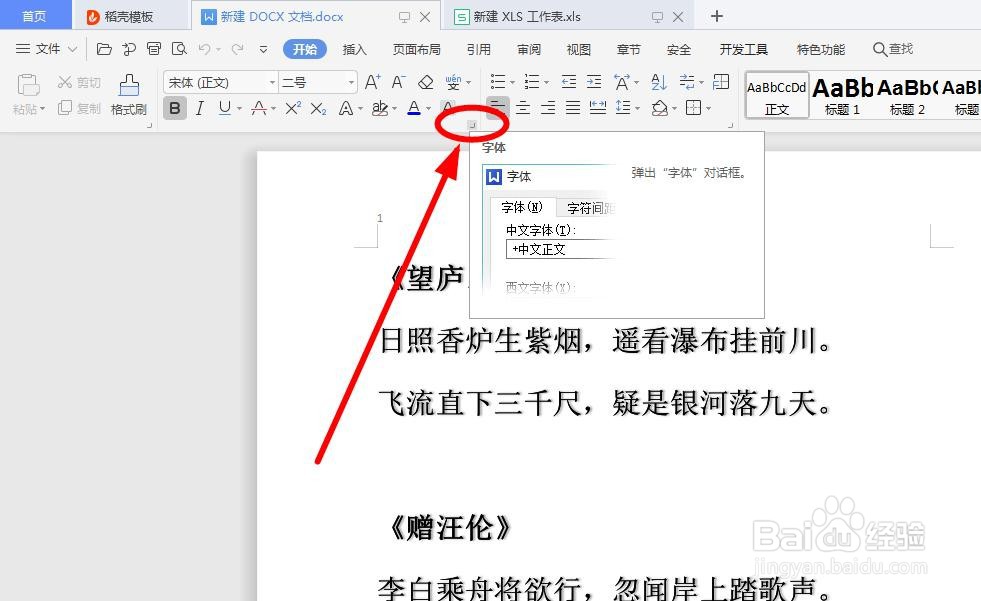Click the decrease font size icon
This screenshot has height=601, width=981.
[397, 80]
